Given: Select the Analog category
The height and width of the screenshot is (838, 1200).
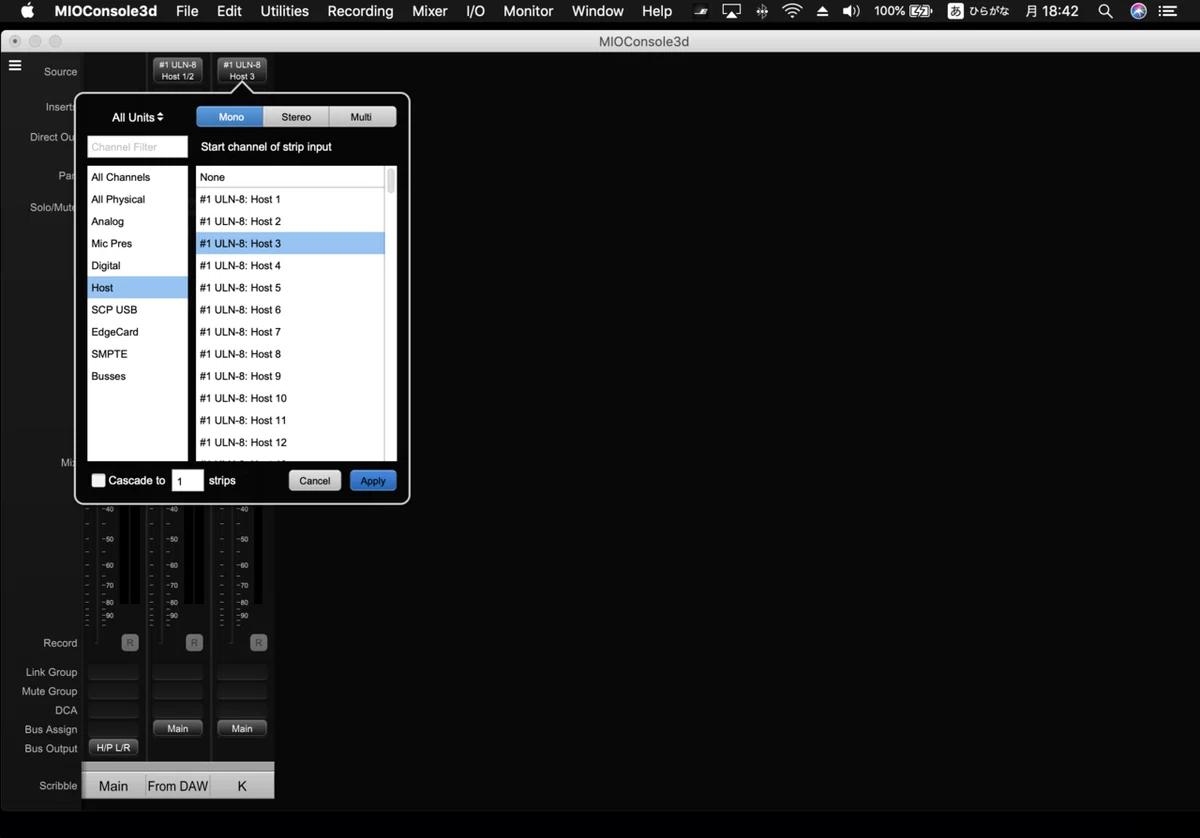Looking at the screenshot, I should point(137,221).
